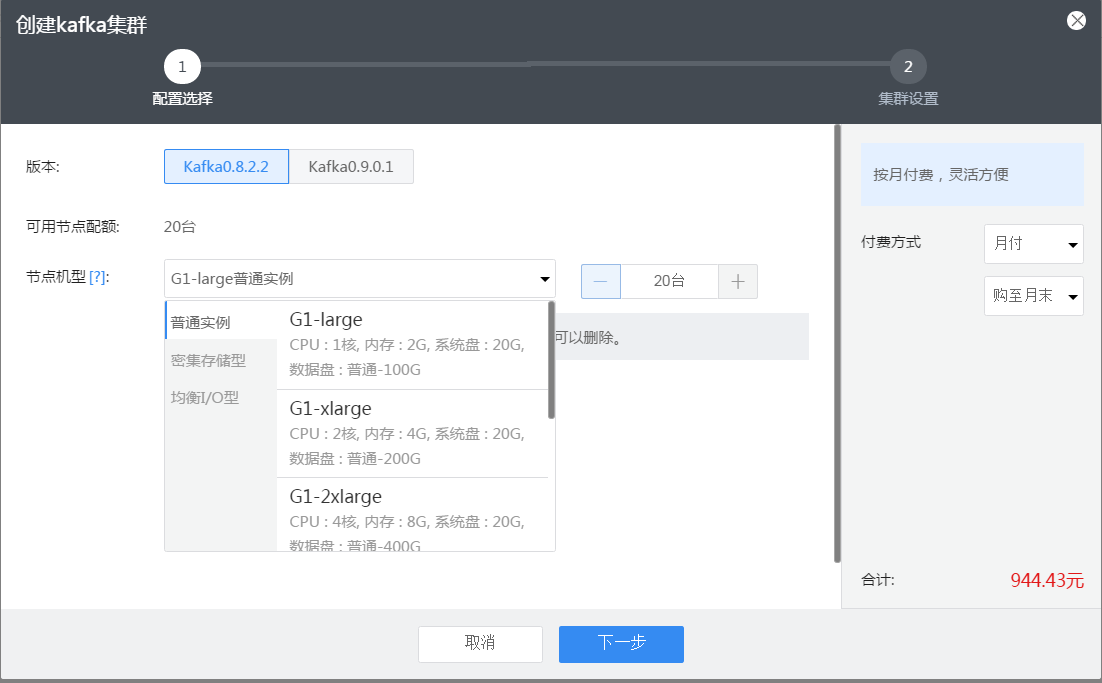Select Kafka0.9.0.1 version
Screen dimensions: 1102x683
pos(351,167)
